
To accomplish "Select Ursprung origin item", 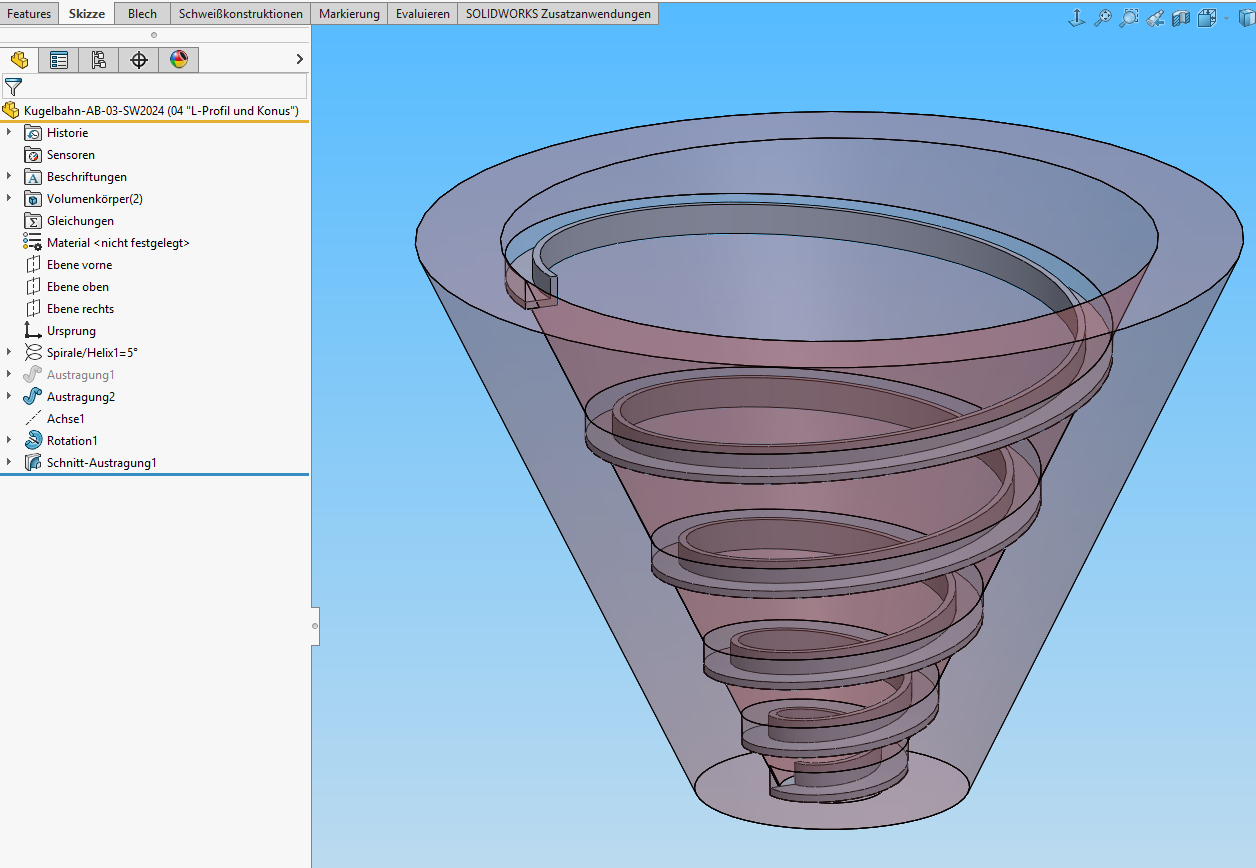I will click(x=71, y=331).
